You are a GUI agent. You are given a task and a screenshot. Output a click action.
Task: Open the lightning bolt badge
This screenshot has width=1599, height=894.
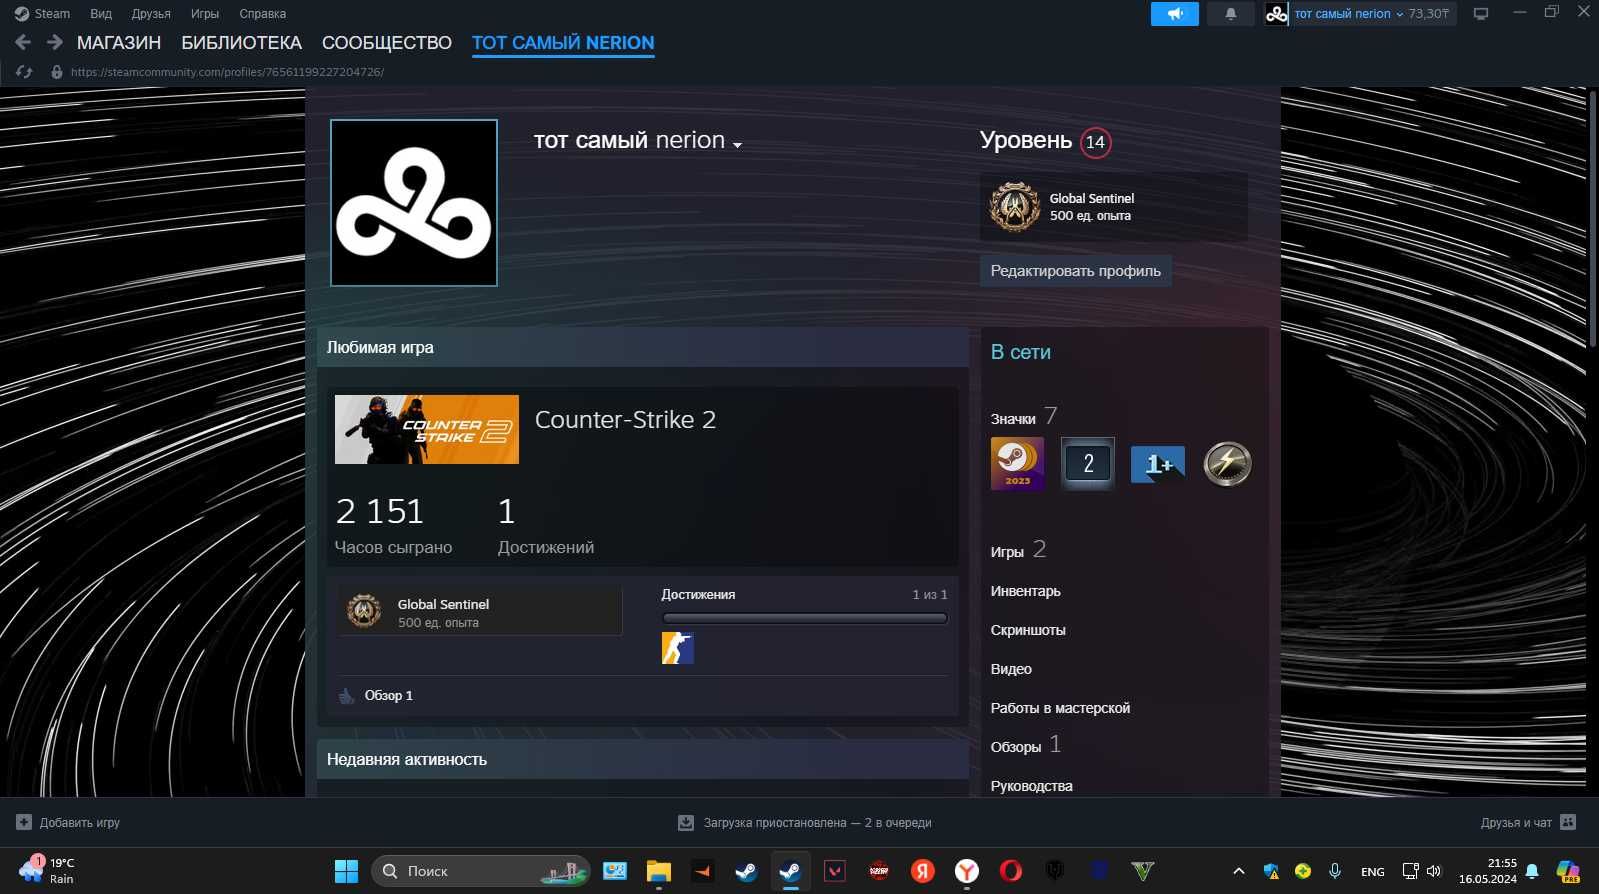[x=1227, y=463]
